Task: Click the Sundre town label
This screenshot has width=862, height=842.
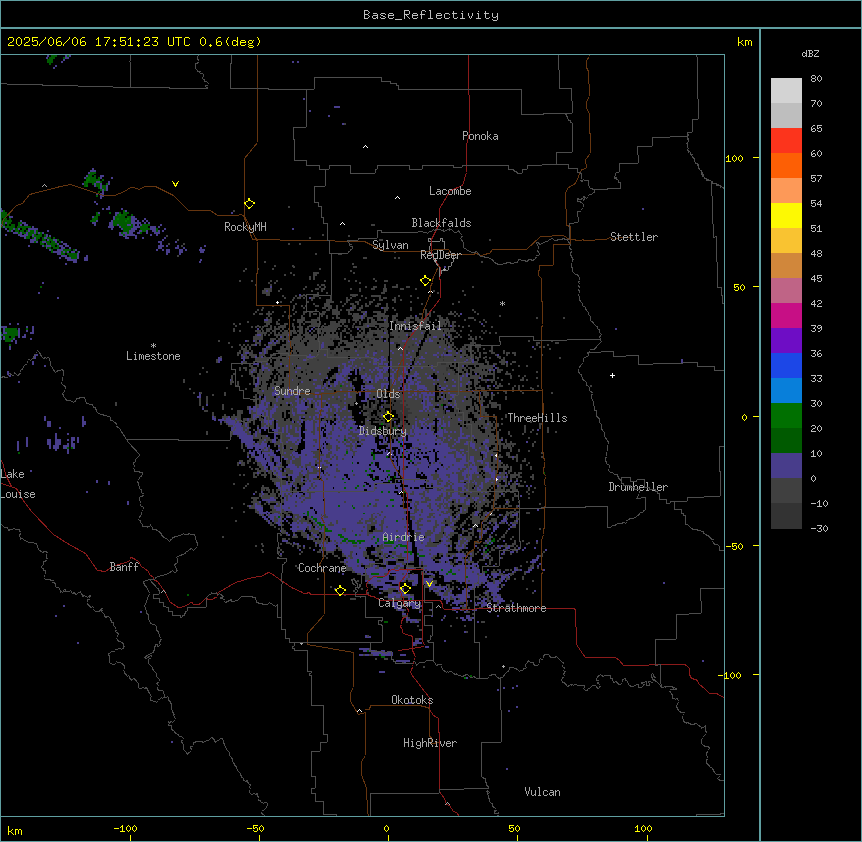Action: pyautogui.click(x=292, y=391)
